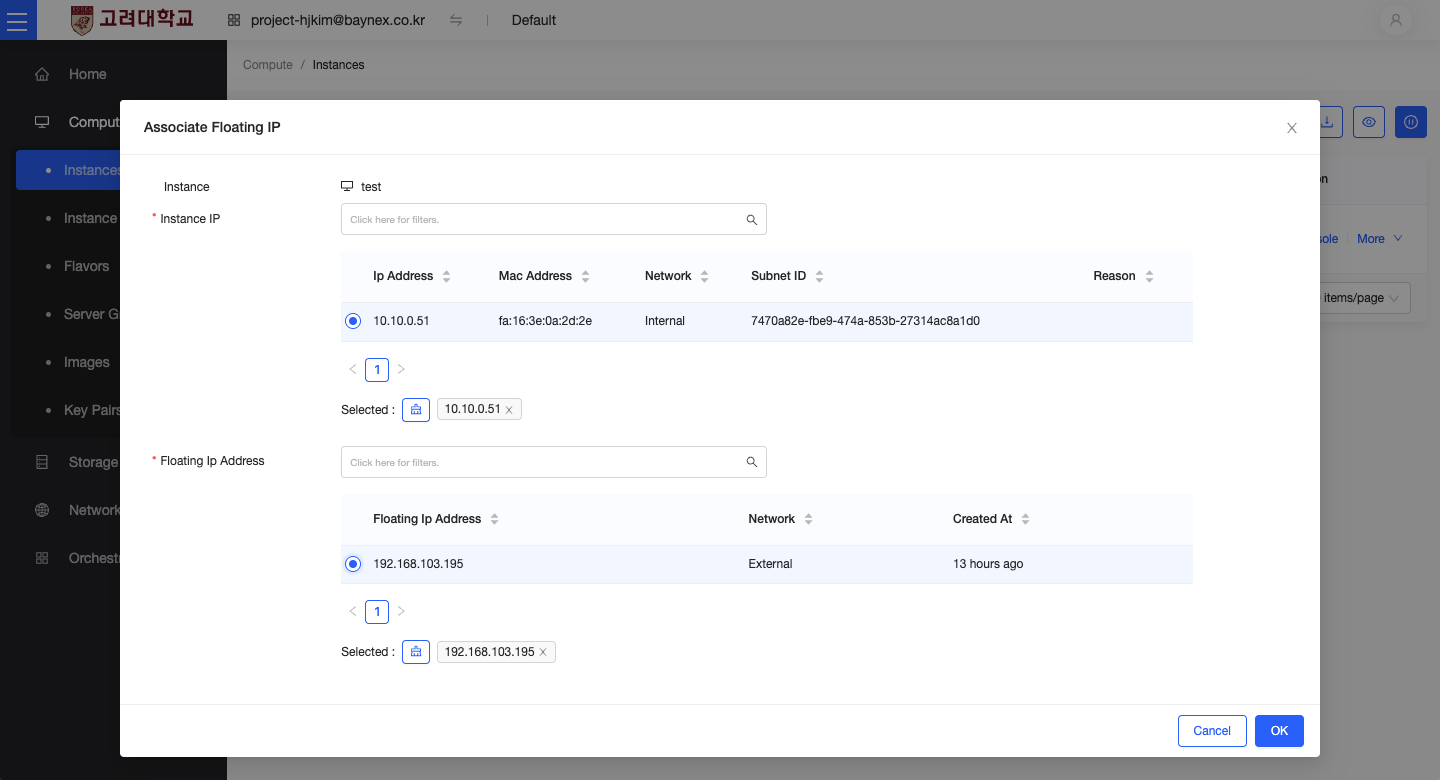Open the hamburger navigation menu
This screenshot has height=780, width=1440.
(17, 20)
